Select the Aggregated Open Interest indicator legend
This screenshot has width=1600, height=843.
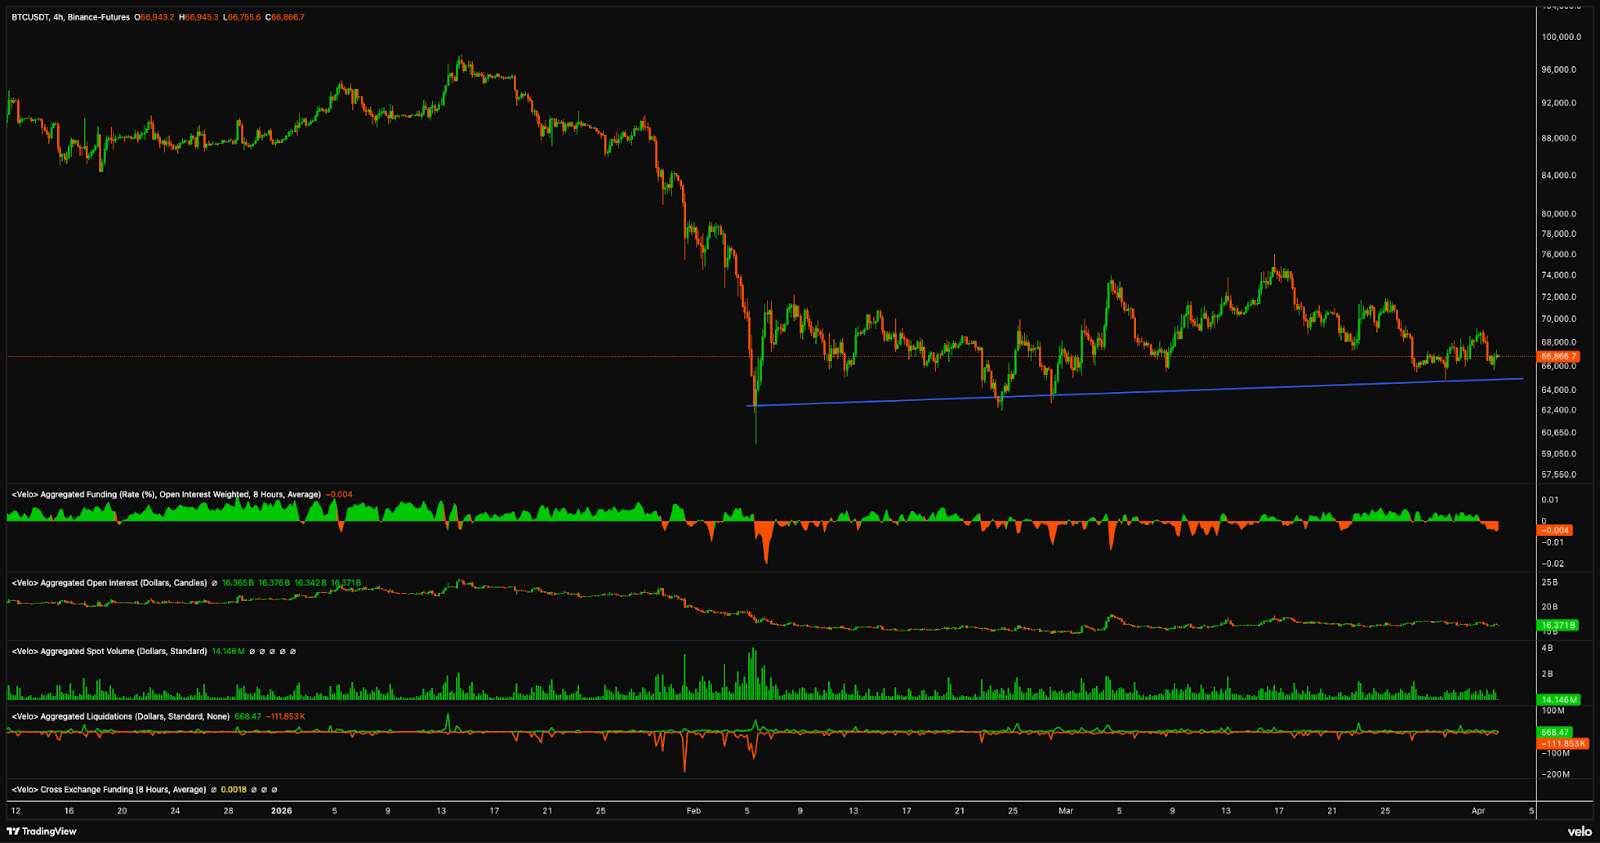(109, 582)
